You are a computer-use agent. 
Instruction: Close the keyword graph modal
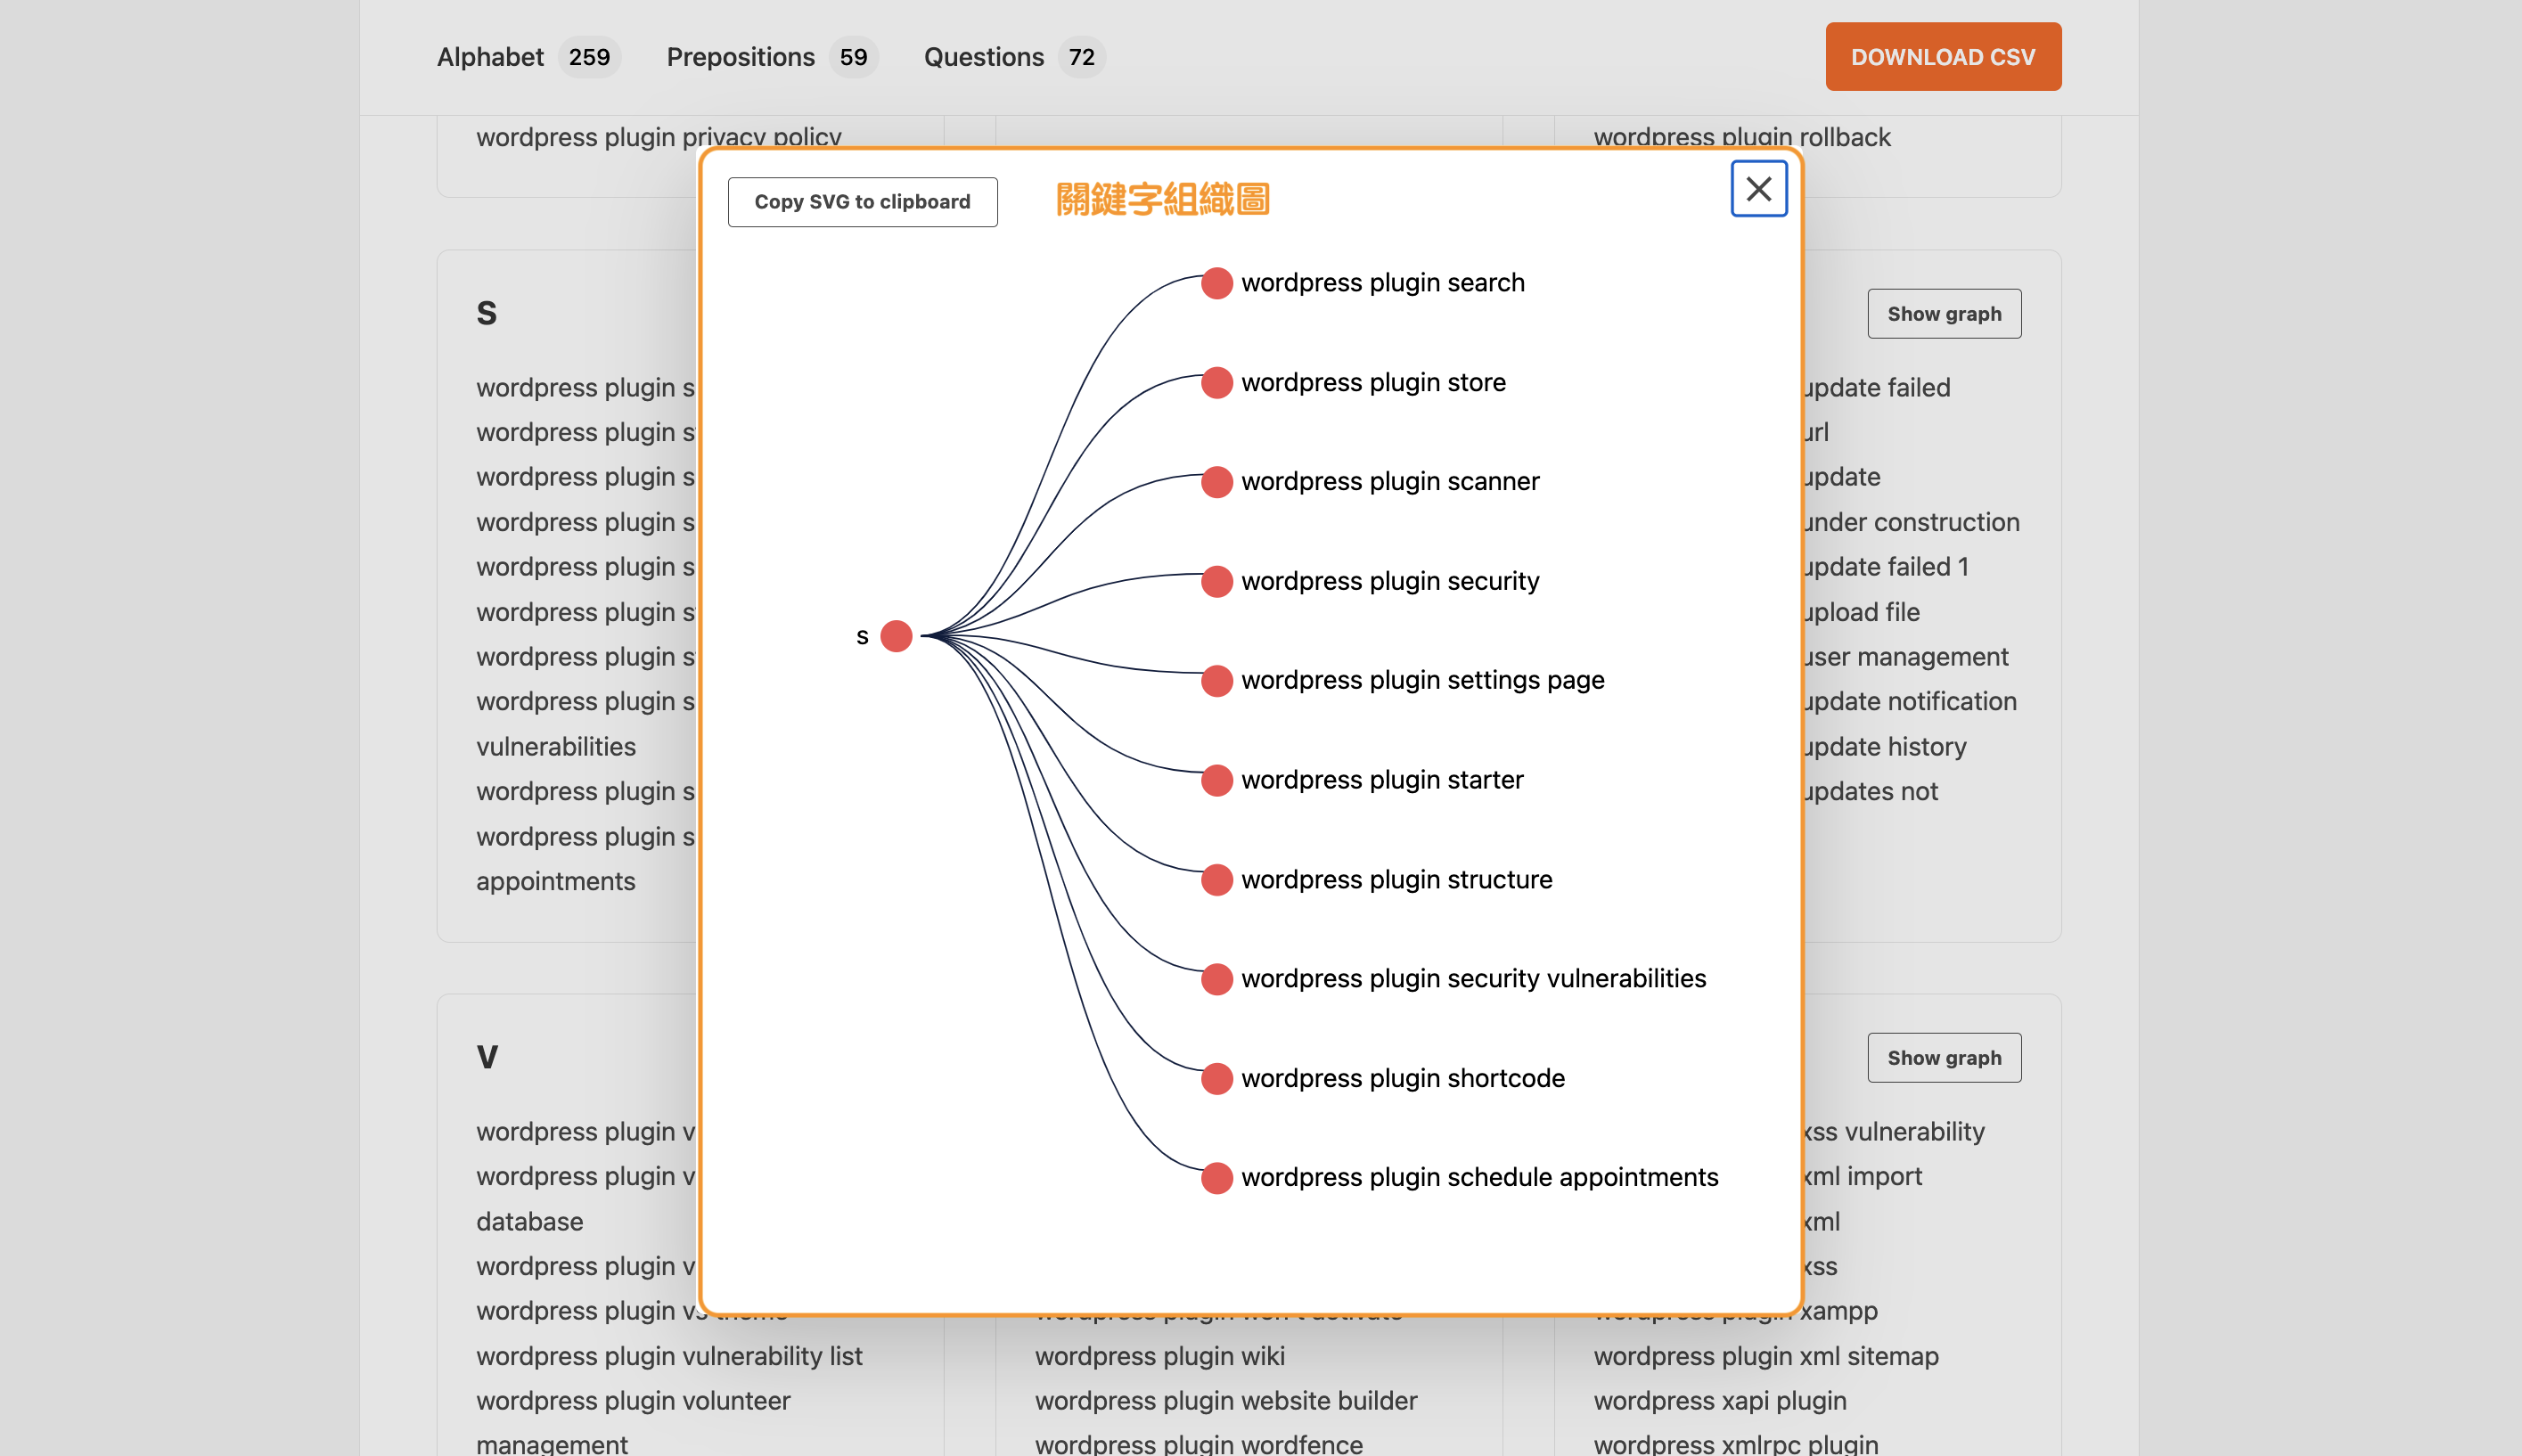coord(1758,188)
